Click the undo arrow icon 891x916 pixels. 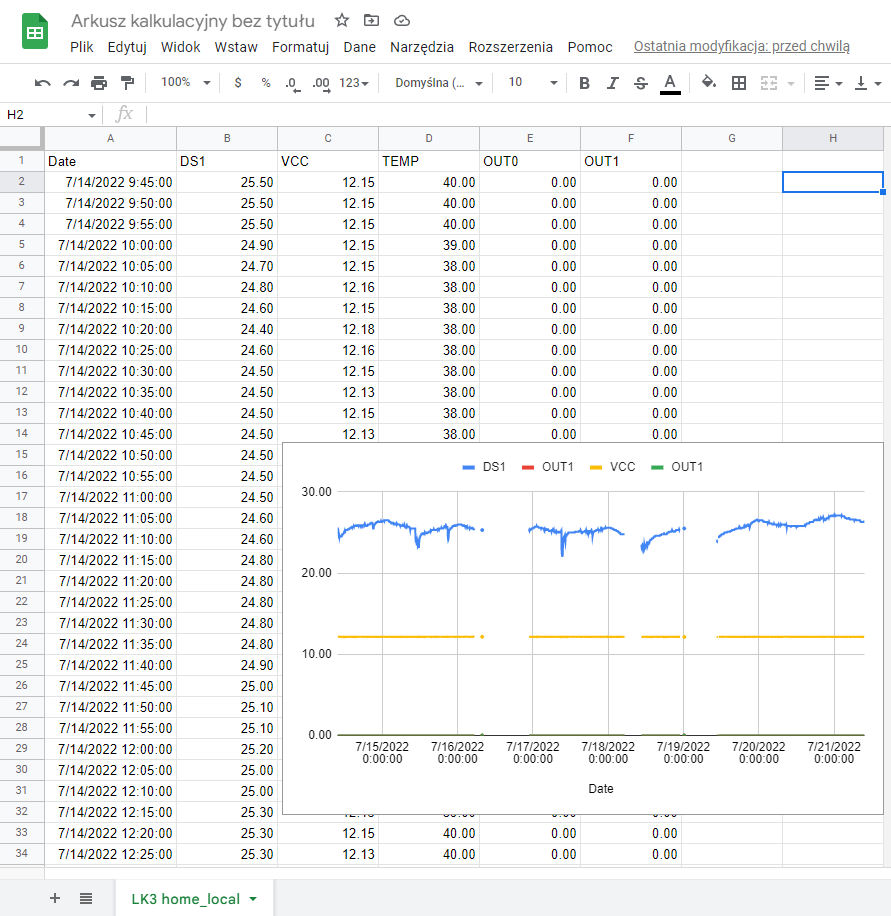click(42, 83)
